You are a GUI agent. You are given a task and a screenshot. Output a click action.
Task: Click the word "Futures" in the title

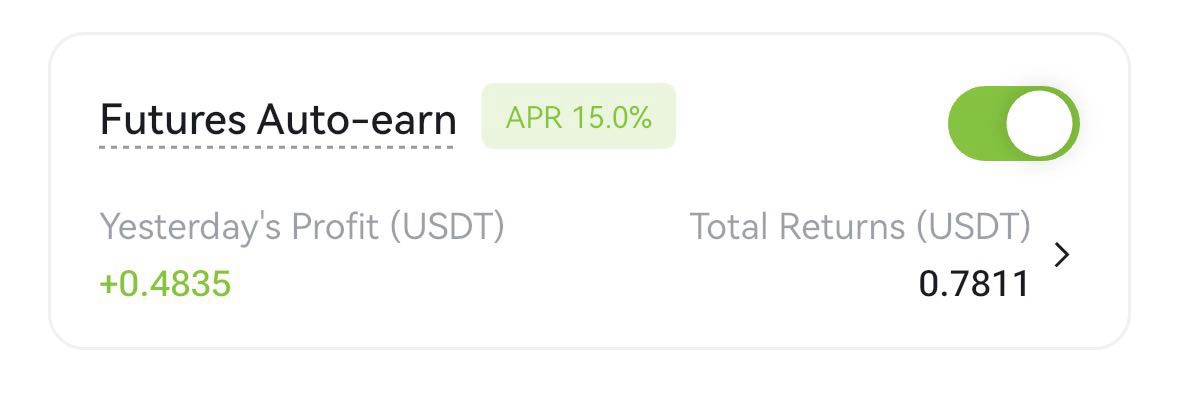(x=173, y=120)
